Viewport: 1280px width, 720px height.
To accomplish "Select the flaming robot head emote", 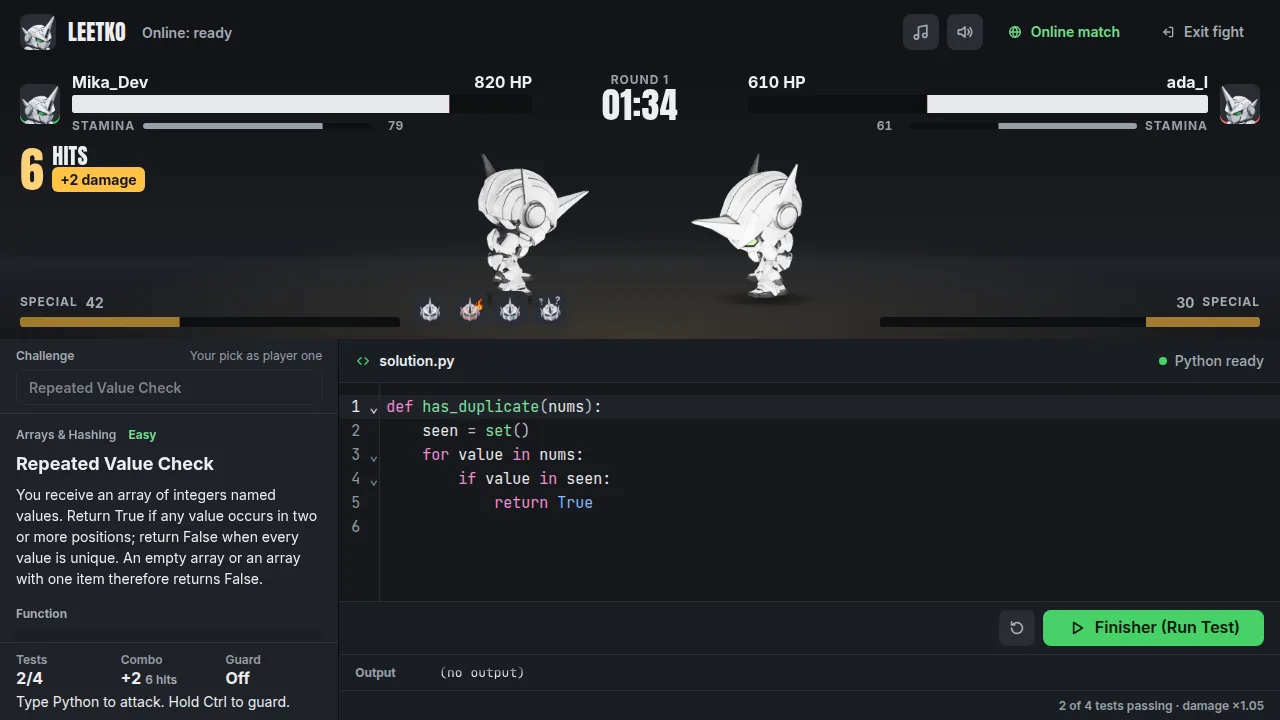I will pyautogui.click(x=470, y=310).
